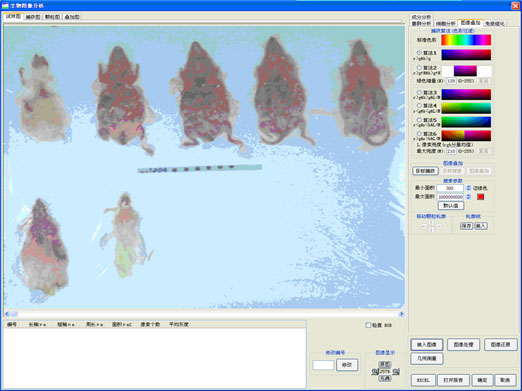Open the 叠加图 image tab

point(72,17)
